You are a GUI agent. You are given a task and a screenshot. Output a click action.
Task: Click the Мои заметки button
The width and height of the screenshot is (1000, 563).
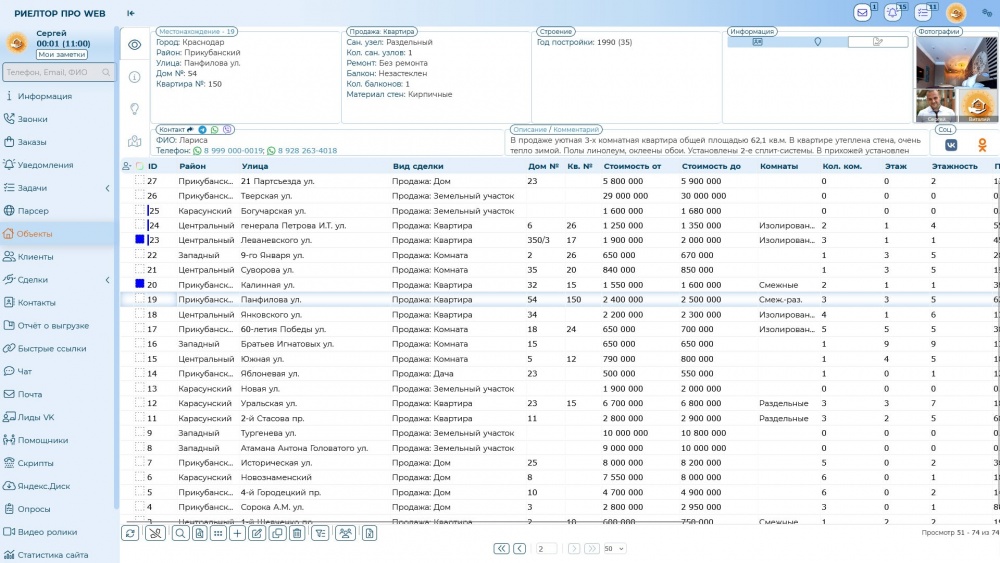click(62, 54)
